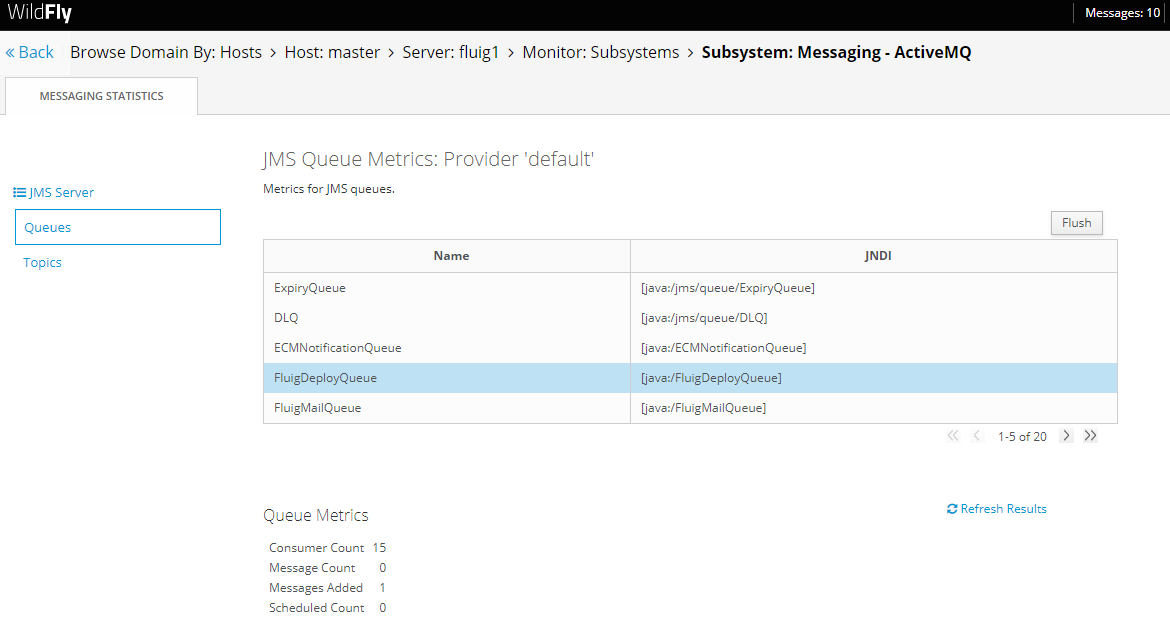Image resolution: width=1170 pixels, height=617 pixels.
Task: Open the Messages: 10 notification
Action: (x=1122, y=13)
